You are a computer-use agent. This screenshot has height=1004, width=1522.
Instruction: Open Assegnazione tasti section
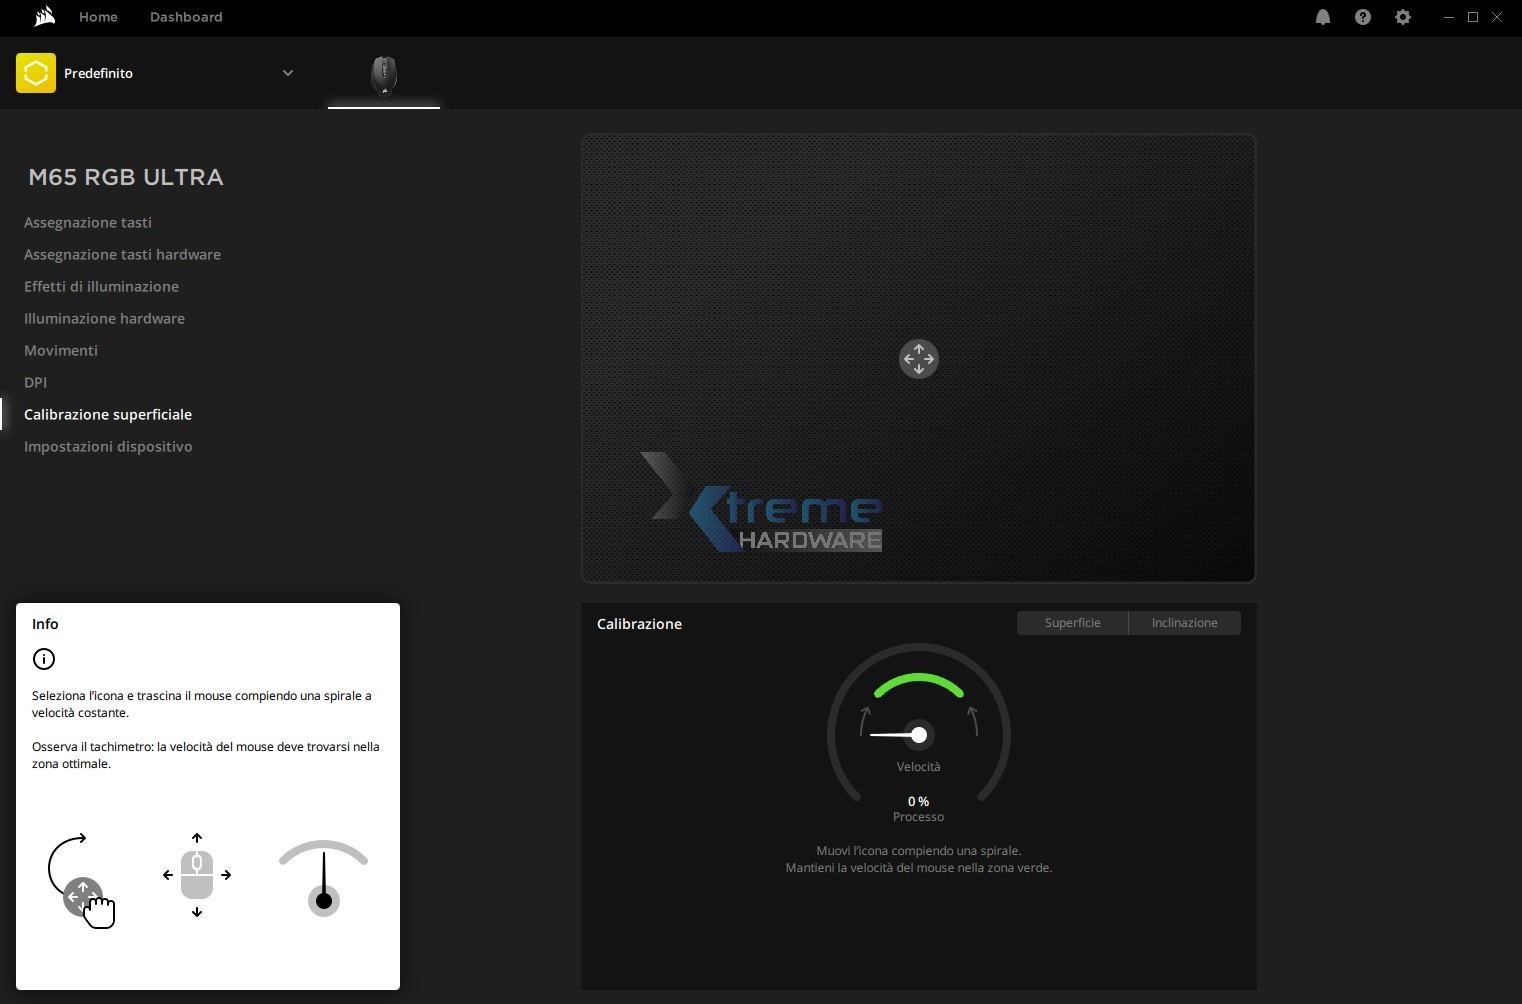click(x=88, y=222)
